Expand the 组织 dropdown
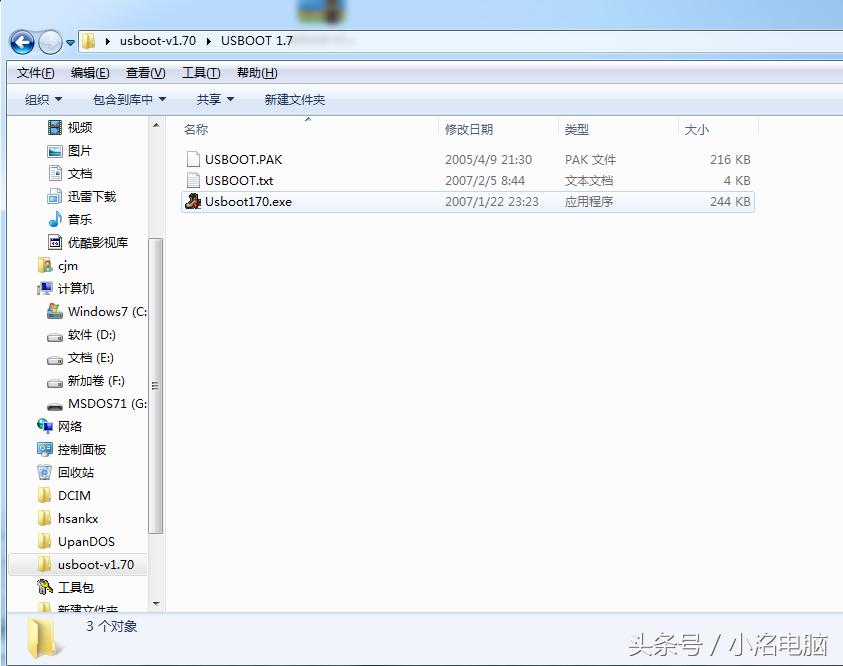Image resolution: width=843 pixels, height=666 pixels. [x=43, y=99]
